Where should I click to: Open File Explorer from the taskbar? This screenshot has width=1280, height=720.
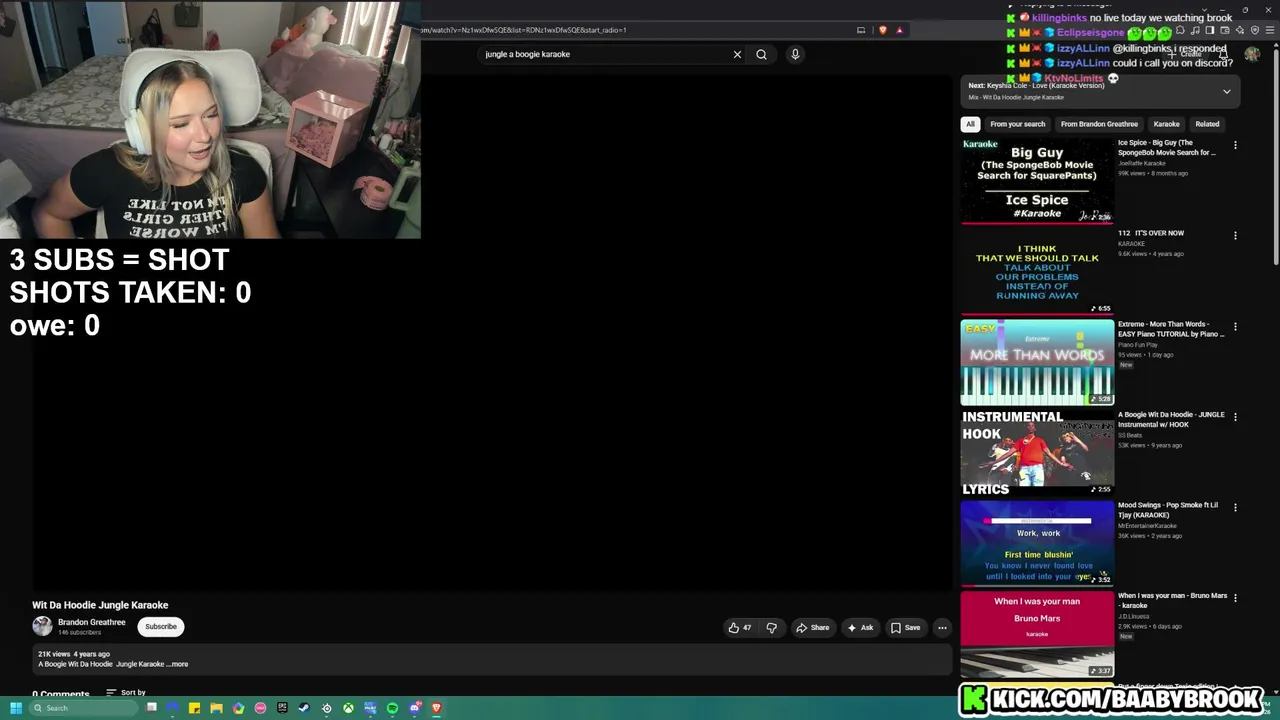pyautogui.click(x=216, y=708)
